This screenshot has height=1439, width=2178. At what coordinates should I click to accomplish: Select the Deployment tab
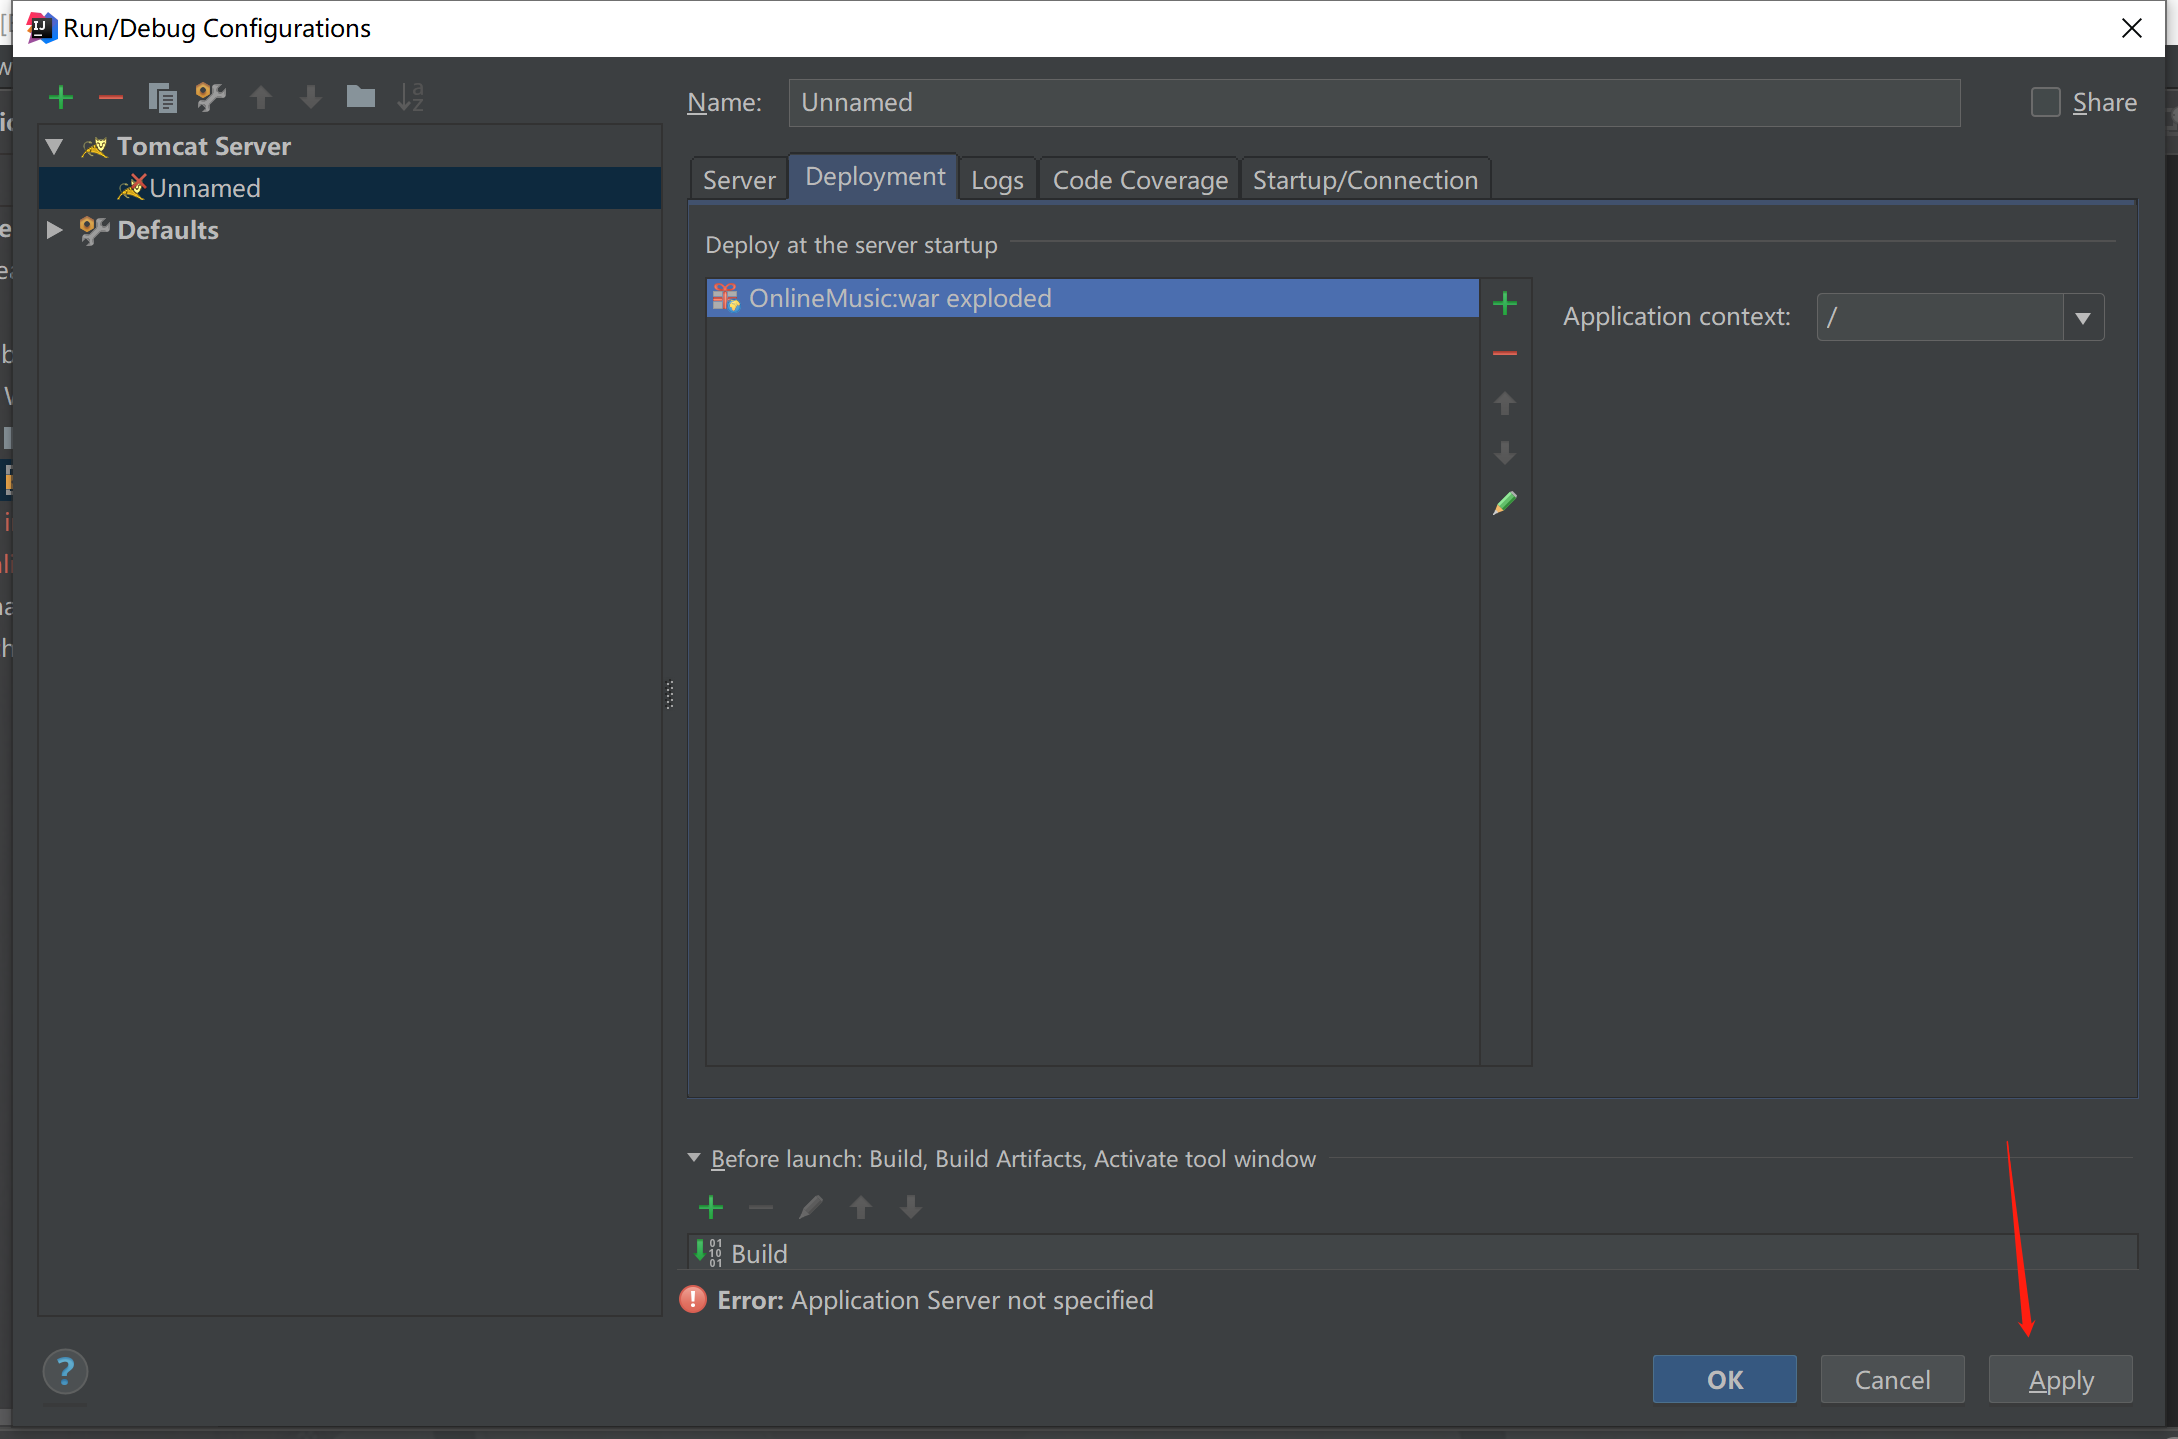[875, 177]
